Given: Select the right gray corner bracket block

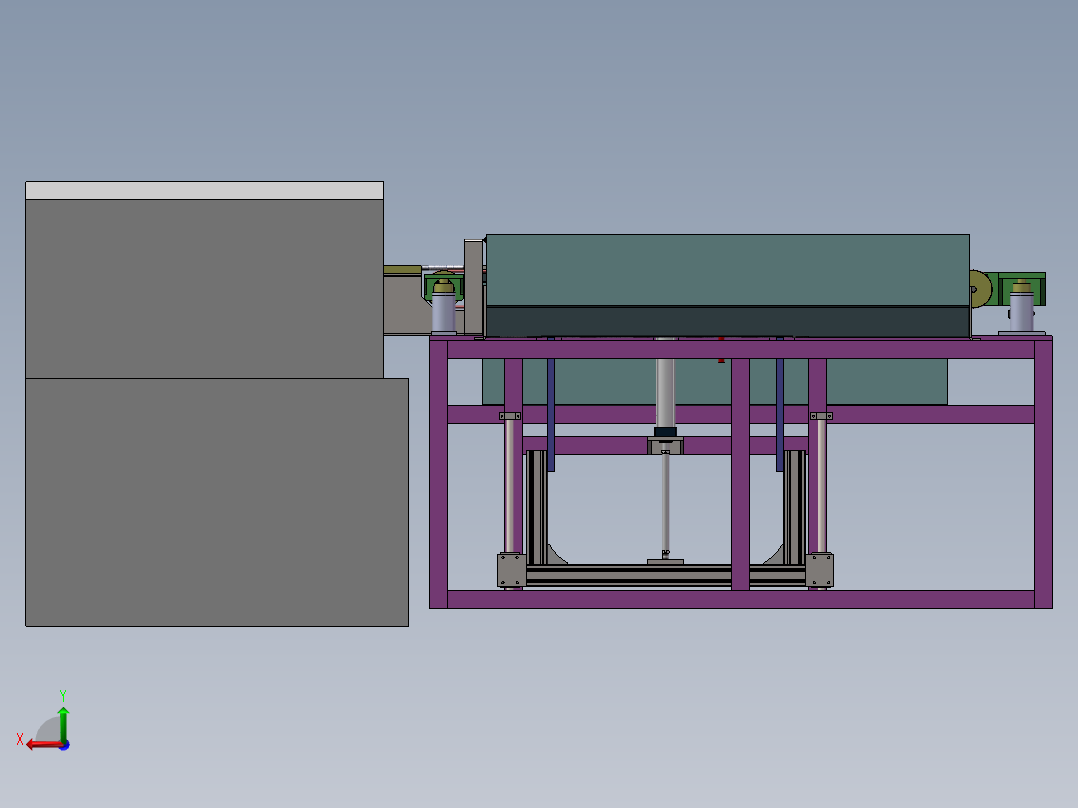Looking at the screenshot, I should tap(819, 570).
